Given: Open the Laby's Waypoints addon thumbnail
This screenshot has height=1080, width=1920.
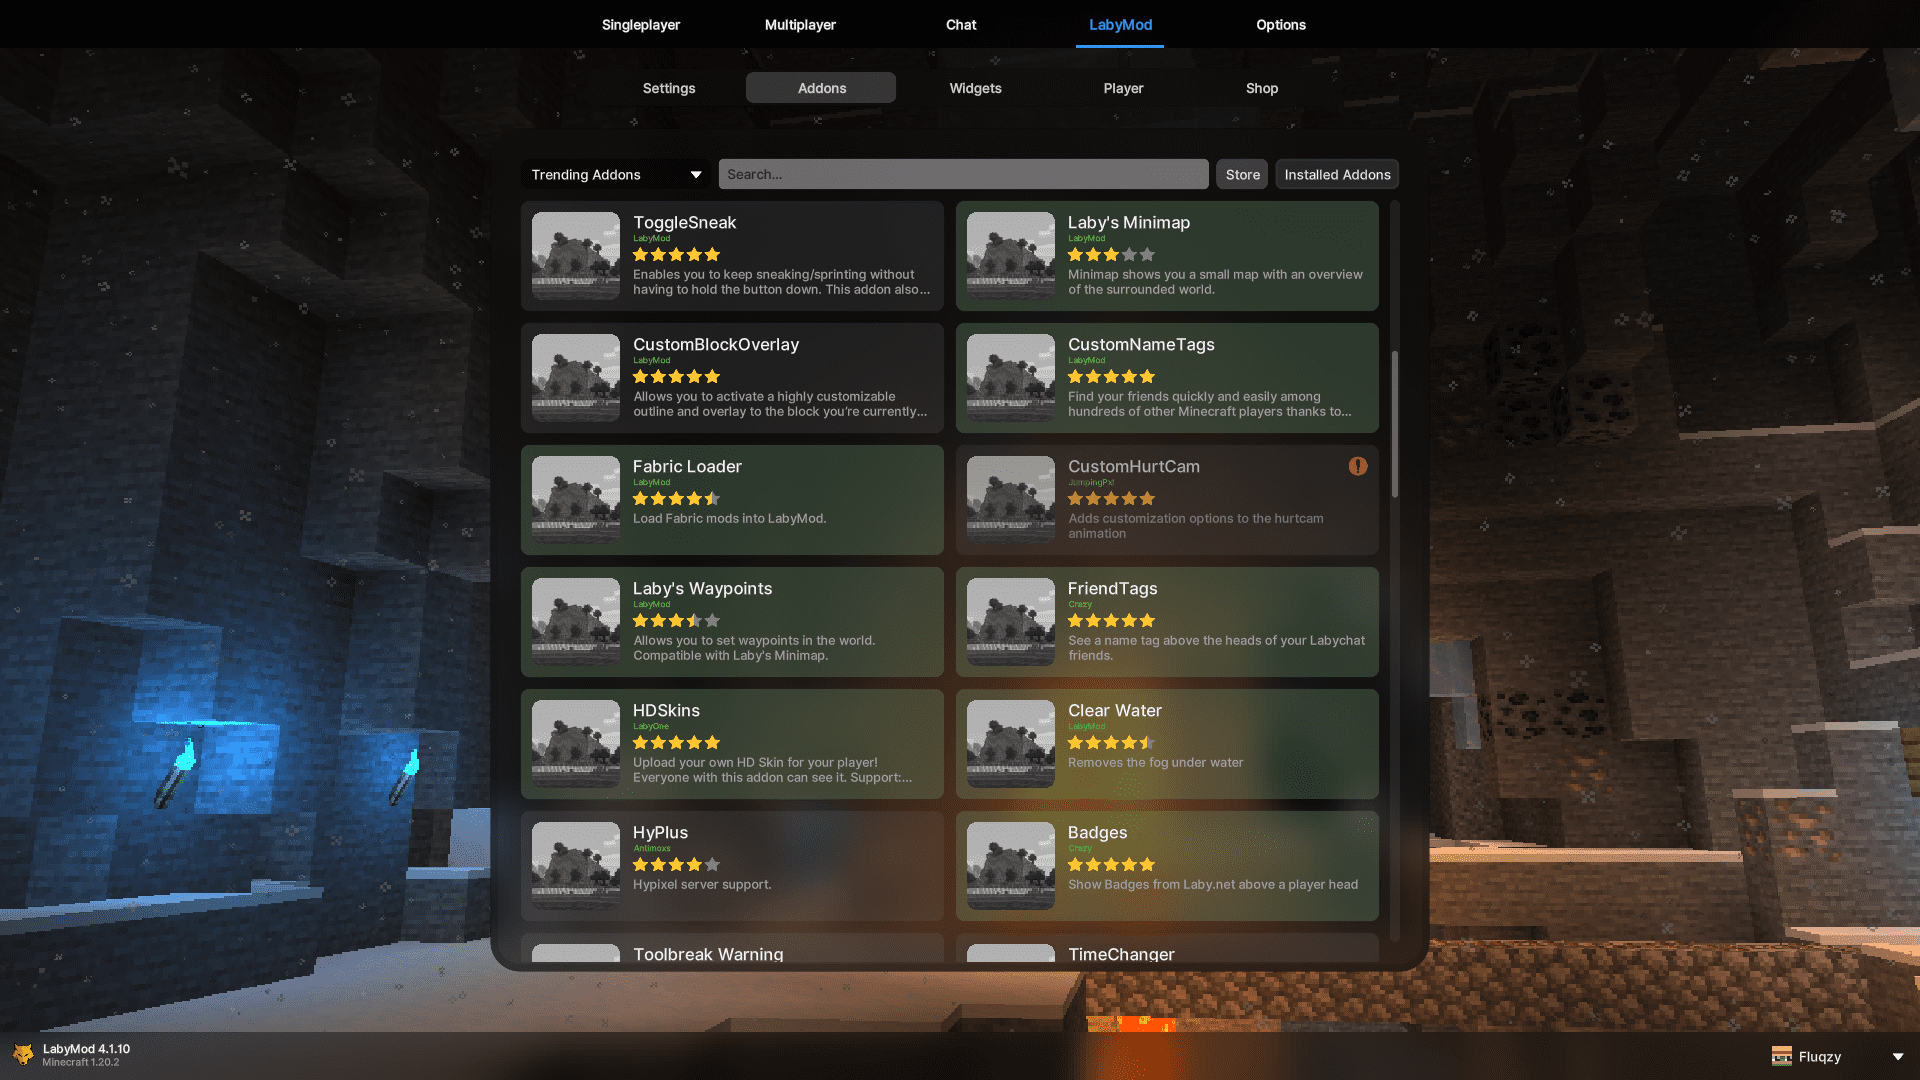Looking at the screenshot, I should [x=576, y=622].
